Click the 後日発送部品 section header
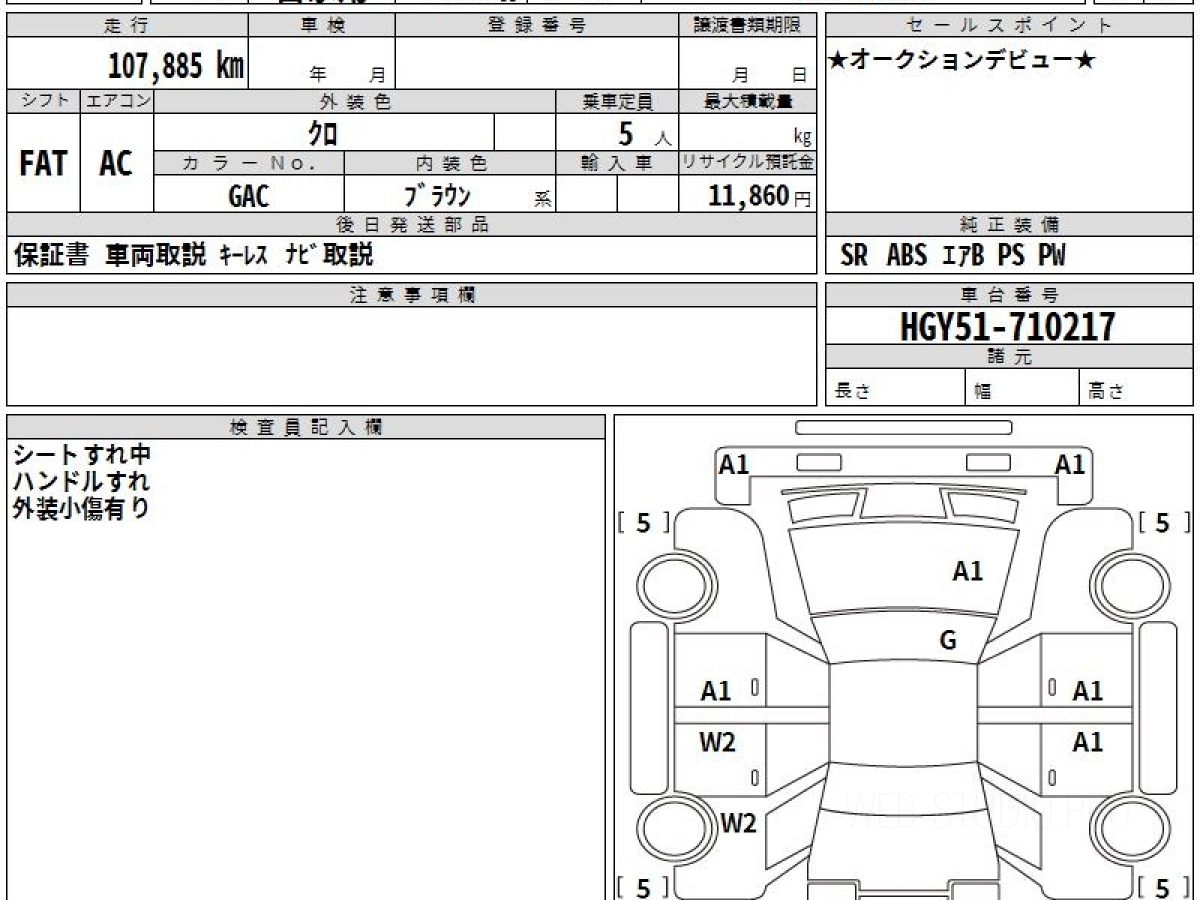Screen dimensions: 1200x900 pos(411,225)
